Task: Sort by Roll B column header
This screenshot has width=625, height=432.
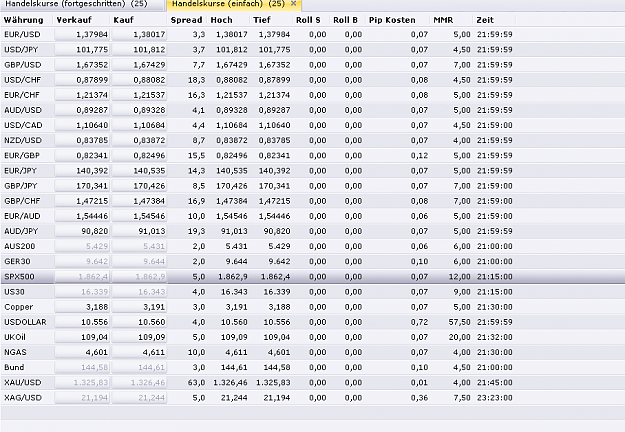Action: 348,20
